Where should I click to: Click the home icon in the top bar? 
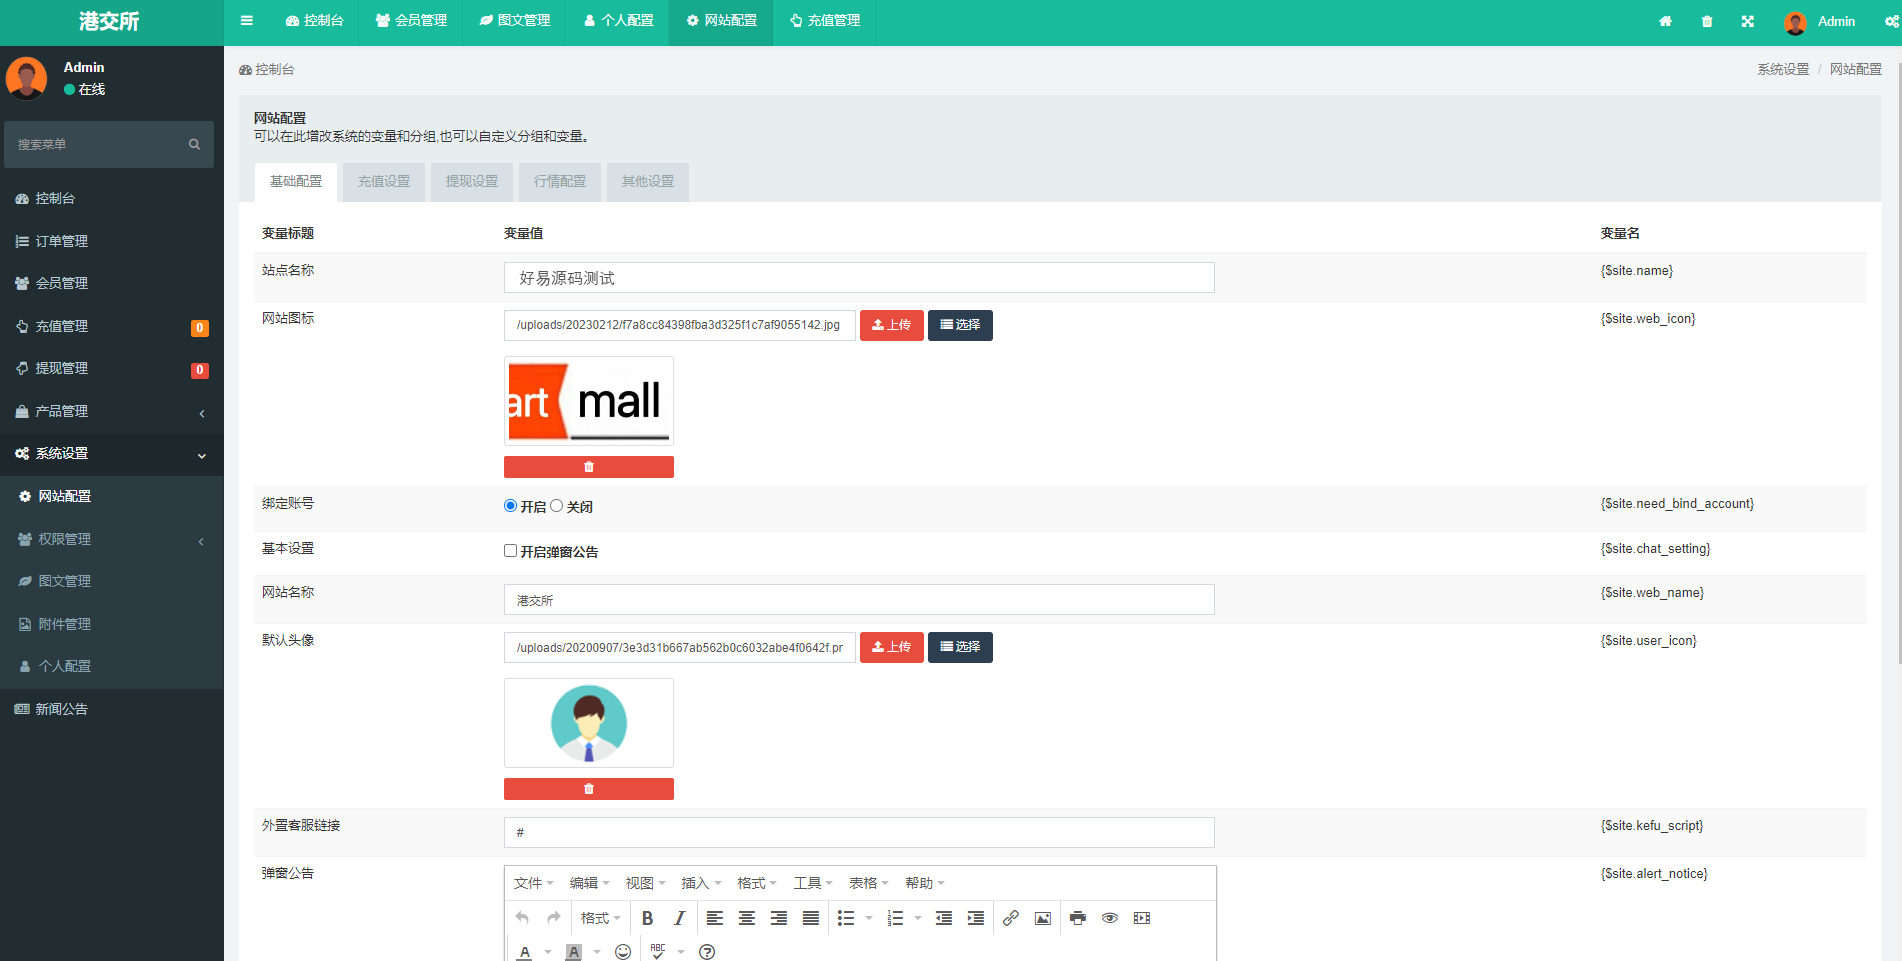point(1665,21)
